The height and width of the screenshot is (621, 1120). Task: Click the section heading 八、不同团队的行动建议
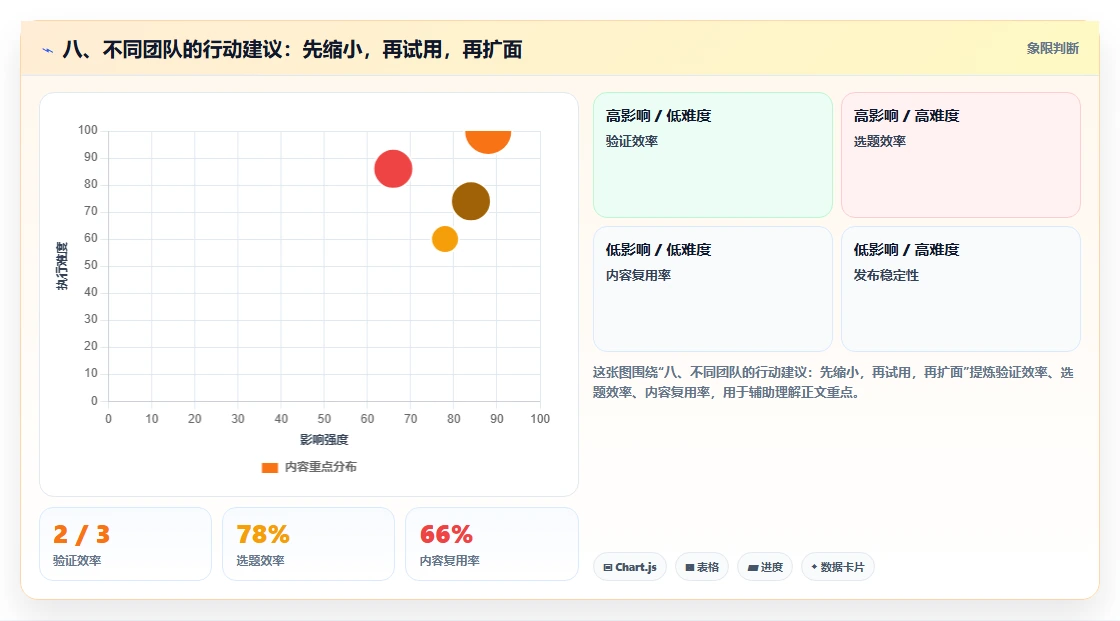click(292, 49)
